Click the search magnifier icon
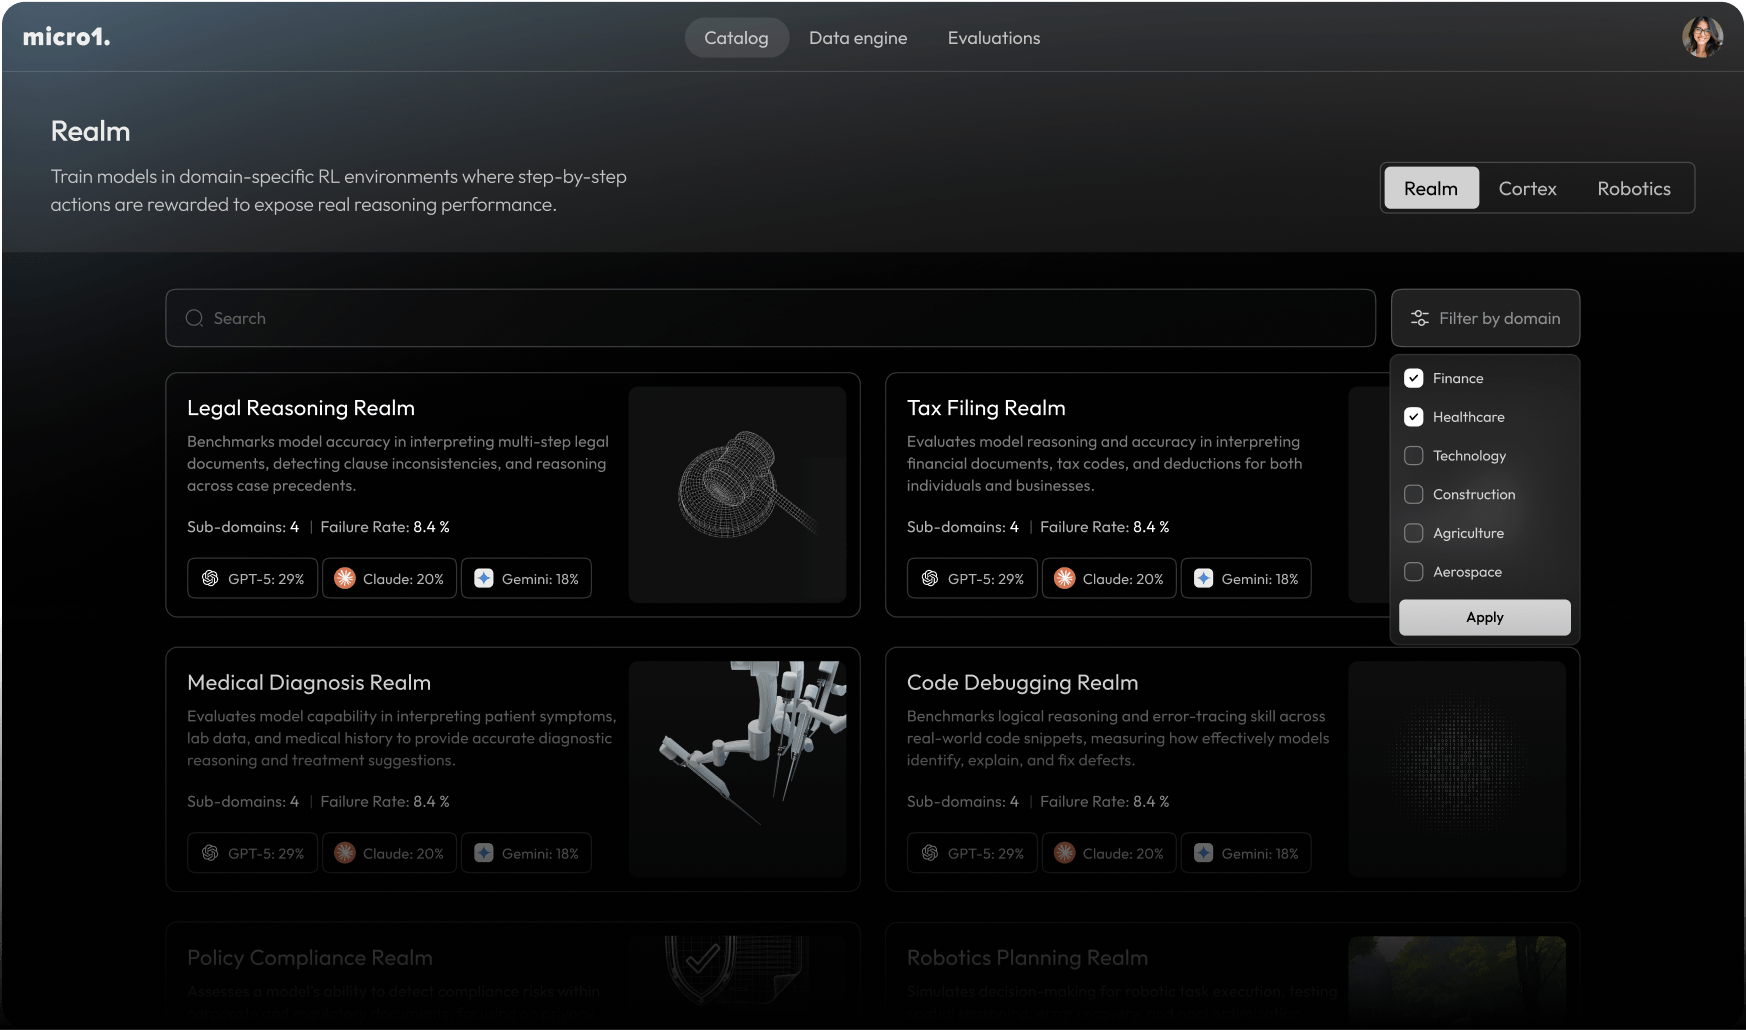Image resolution: width=1746 pixels, height=1030 pixels. 195,318
